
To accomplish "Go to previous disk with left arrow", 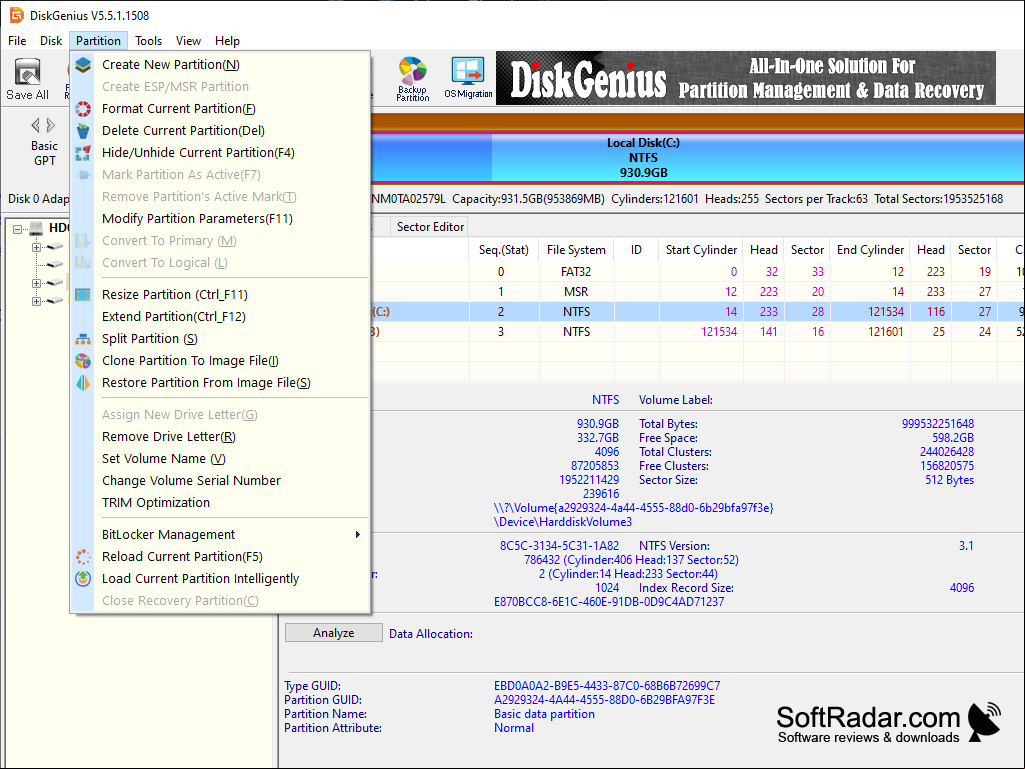I will 35,125.
